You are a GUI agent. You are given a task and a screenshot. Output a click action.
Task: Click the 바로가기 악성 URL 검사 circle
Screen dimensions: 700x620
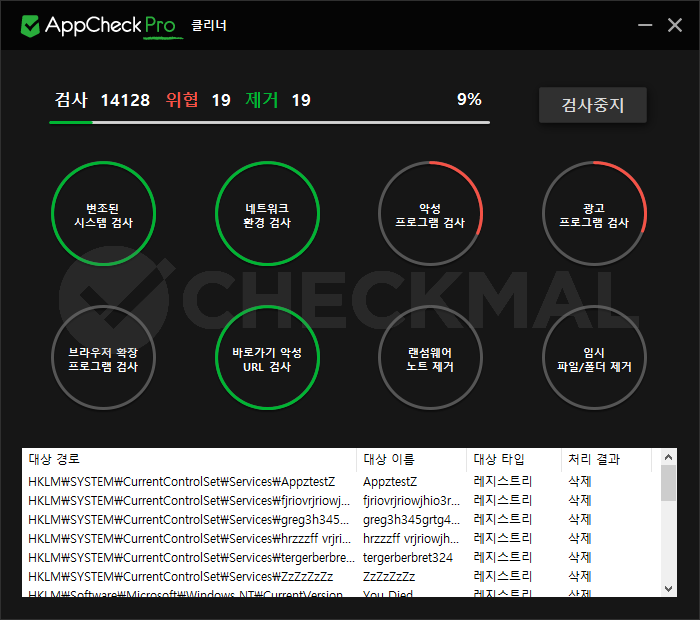[x=267, y=359]
